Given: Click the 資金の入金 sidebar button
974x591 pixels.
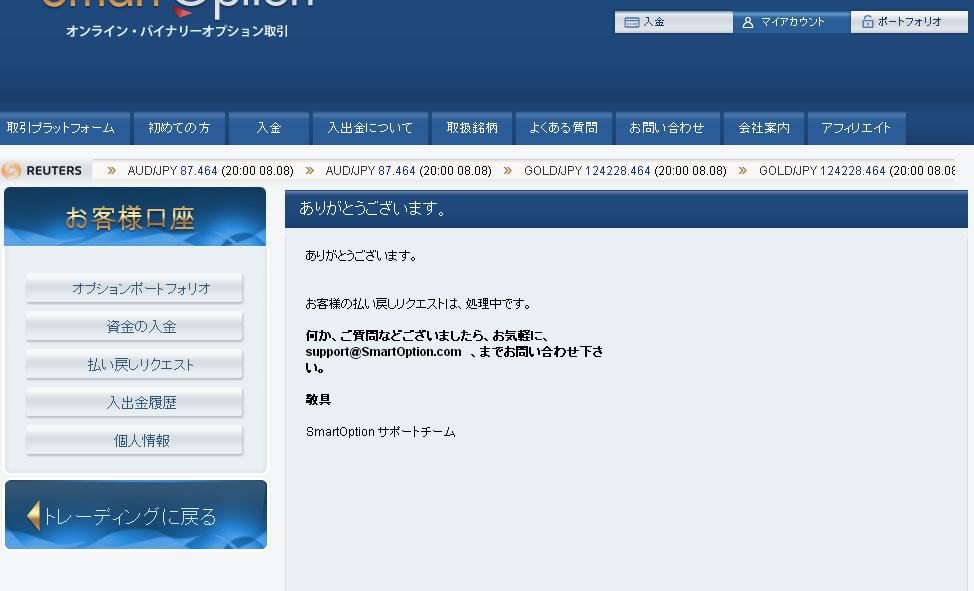Looking at the screenshot, I should pyautogui.click(x=134, y=326).
